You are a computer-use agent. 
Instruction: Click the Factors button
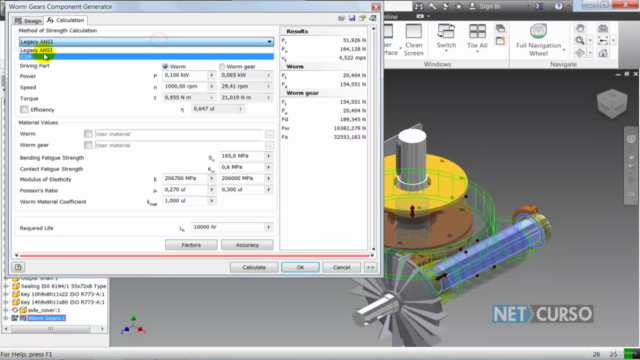[x=191, y=245]
